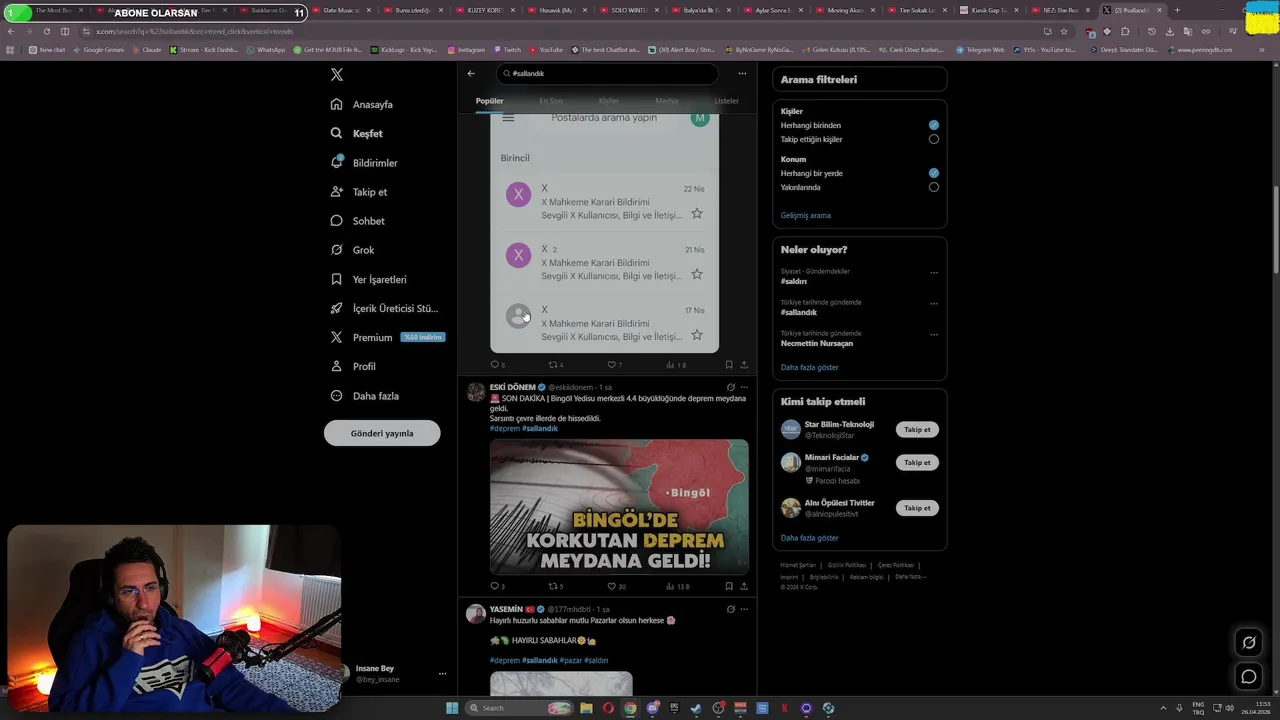This screenshot has height=720, width=1280.
Task: Open Sohbet chat page
Action: coord(357,221)
